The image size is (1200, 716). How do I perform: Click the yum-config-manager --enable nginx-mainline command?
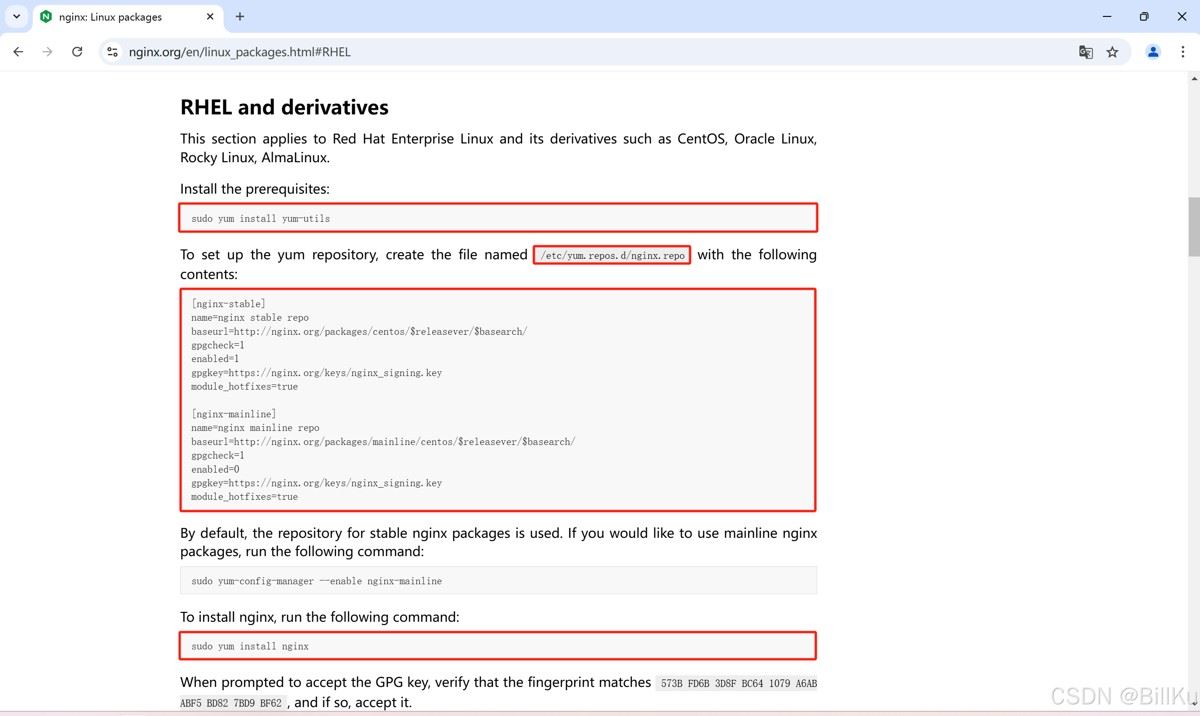(x=317, y=581)
